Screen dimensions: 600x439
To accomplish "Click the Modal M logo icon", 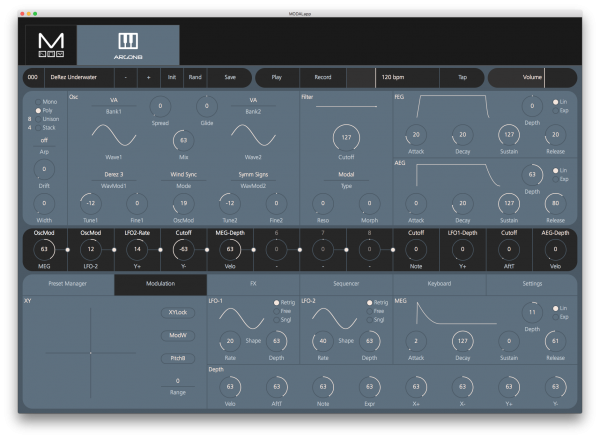I will [x=51, y=45].
